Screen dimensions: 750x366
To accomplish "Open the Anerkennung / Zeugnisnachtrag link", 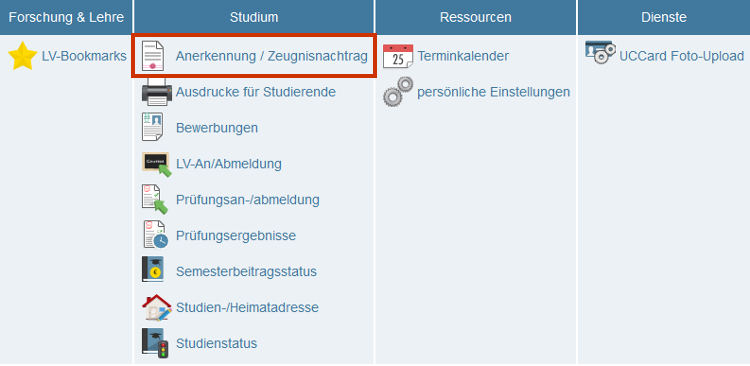I will click(271, 56).
